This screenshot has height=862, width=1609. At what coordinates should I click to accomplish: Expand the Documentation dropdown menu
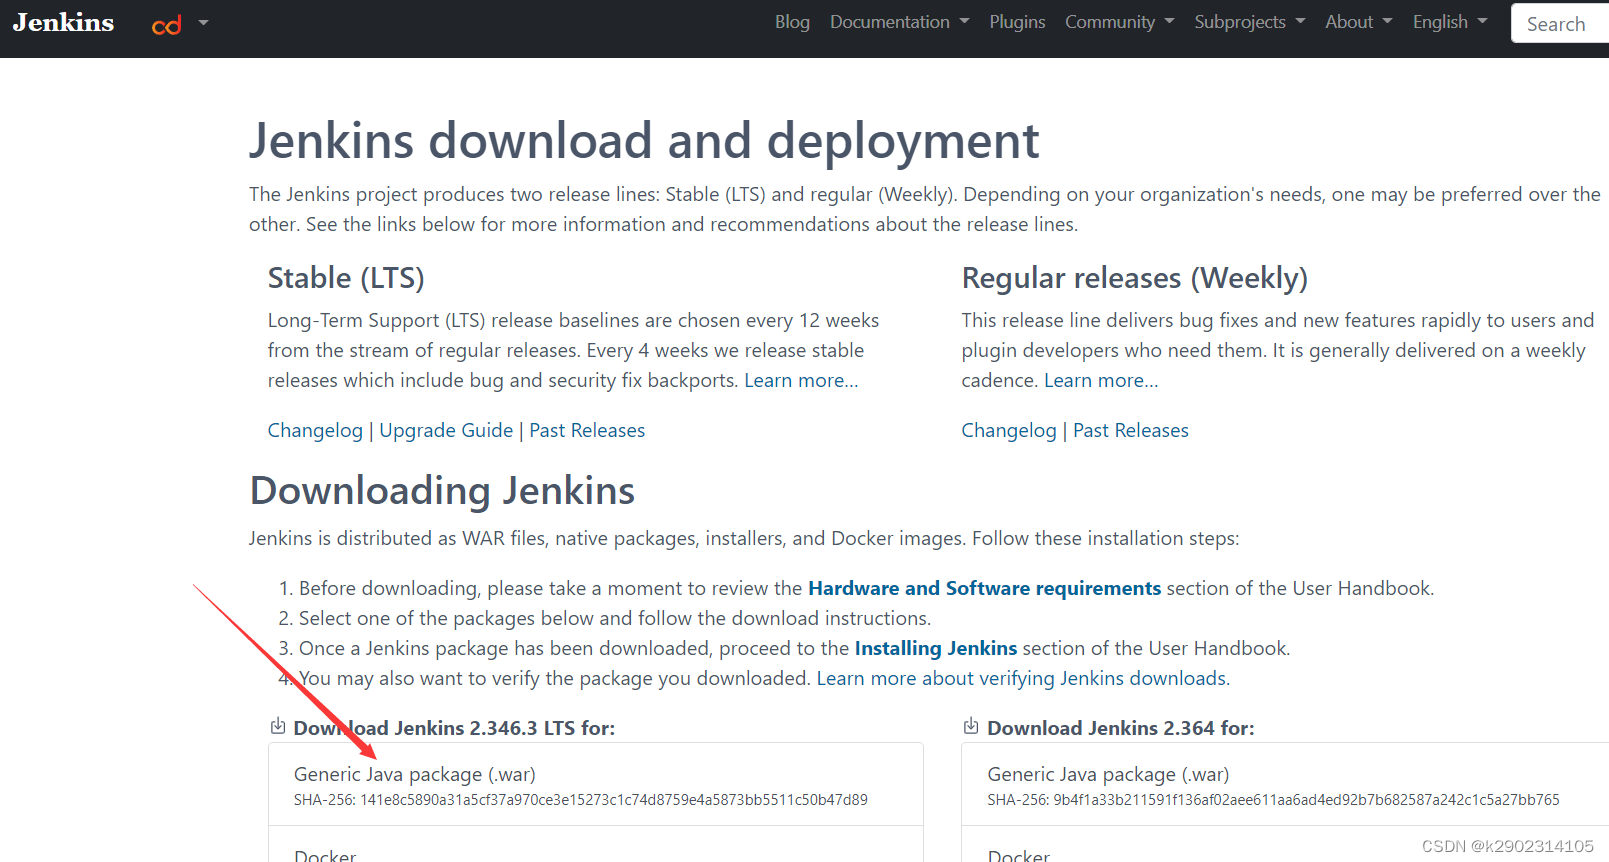[899, 22]
